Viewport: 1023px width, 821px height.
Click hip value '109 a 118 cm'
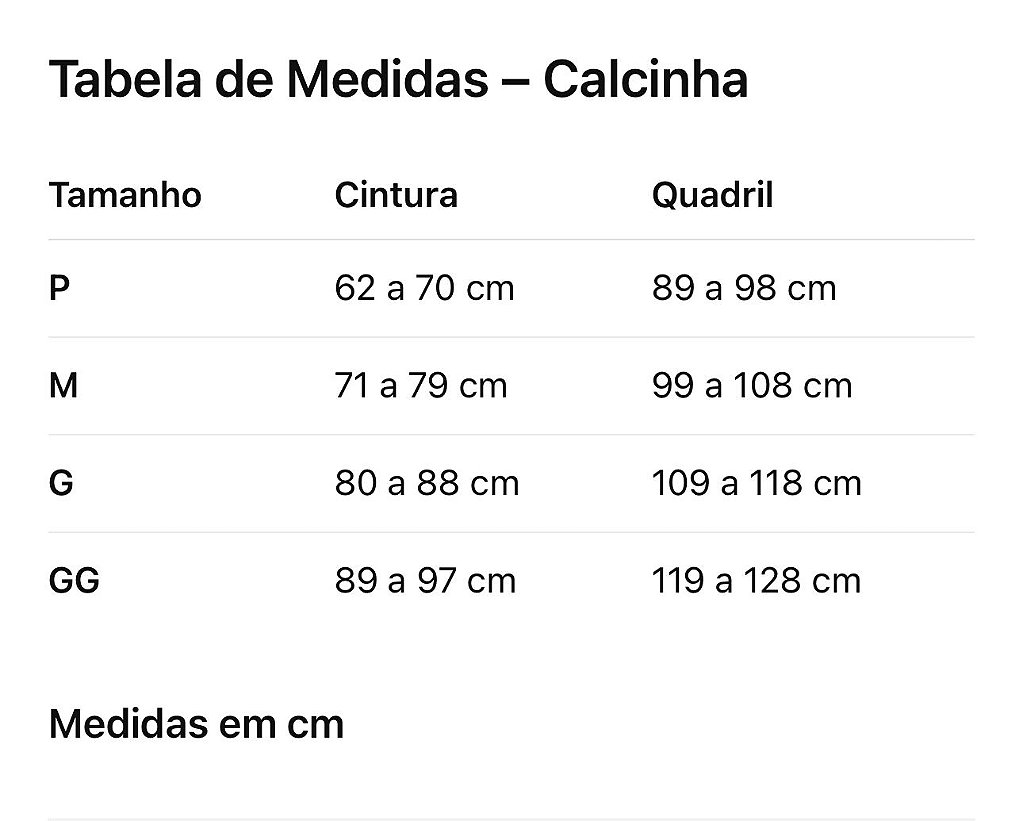[x=756, y=483]
